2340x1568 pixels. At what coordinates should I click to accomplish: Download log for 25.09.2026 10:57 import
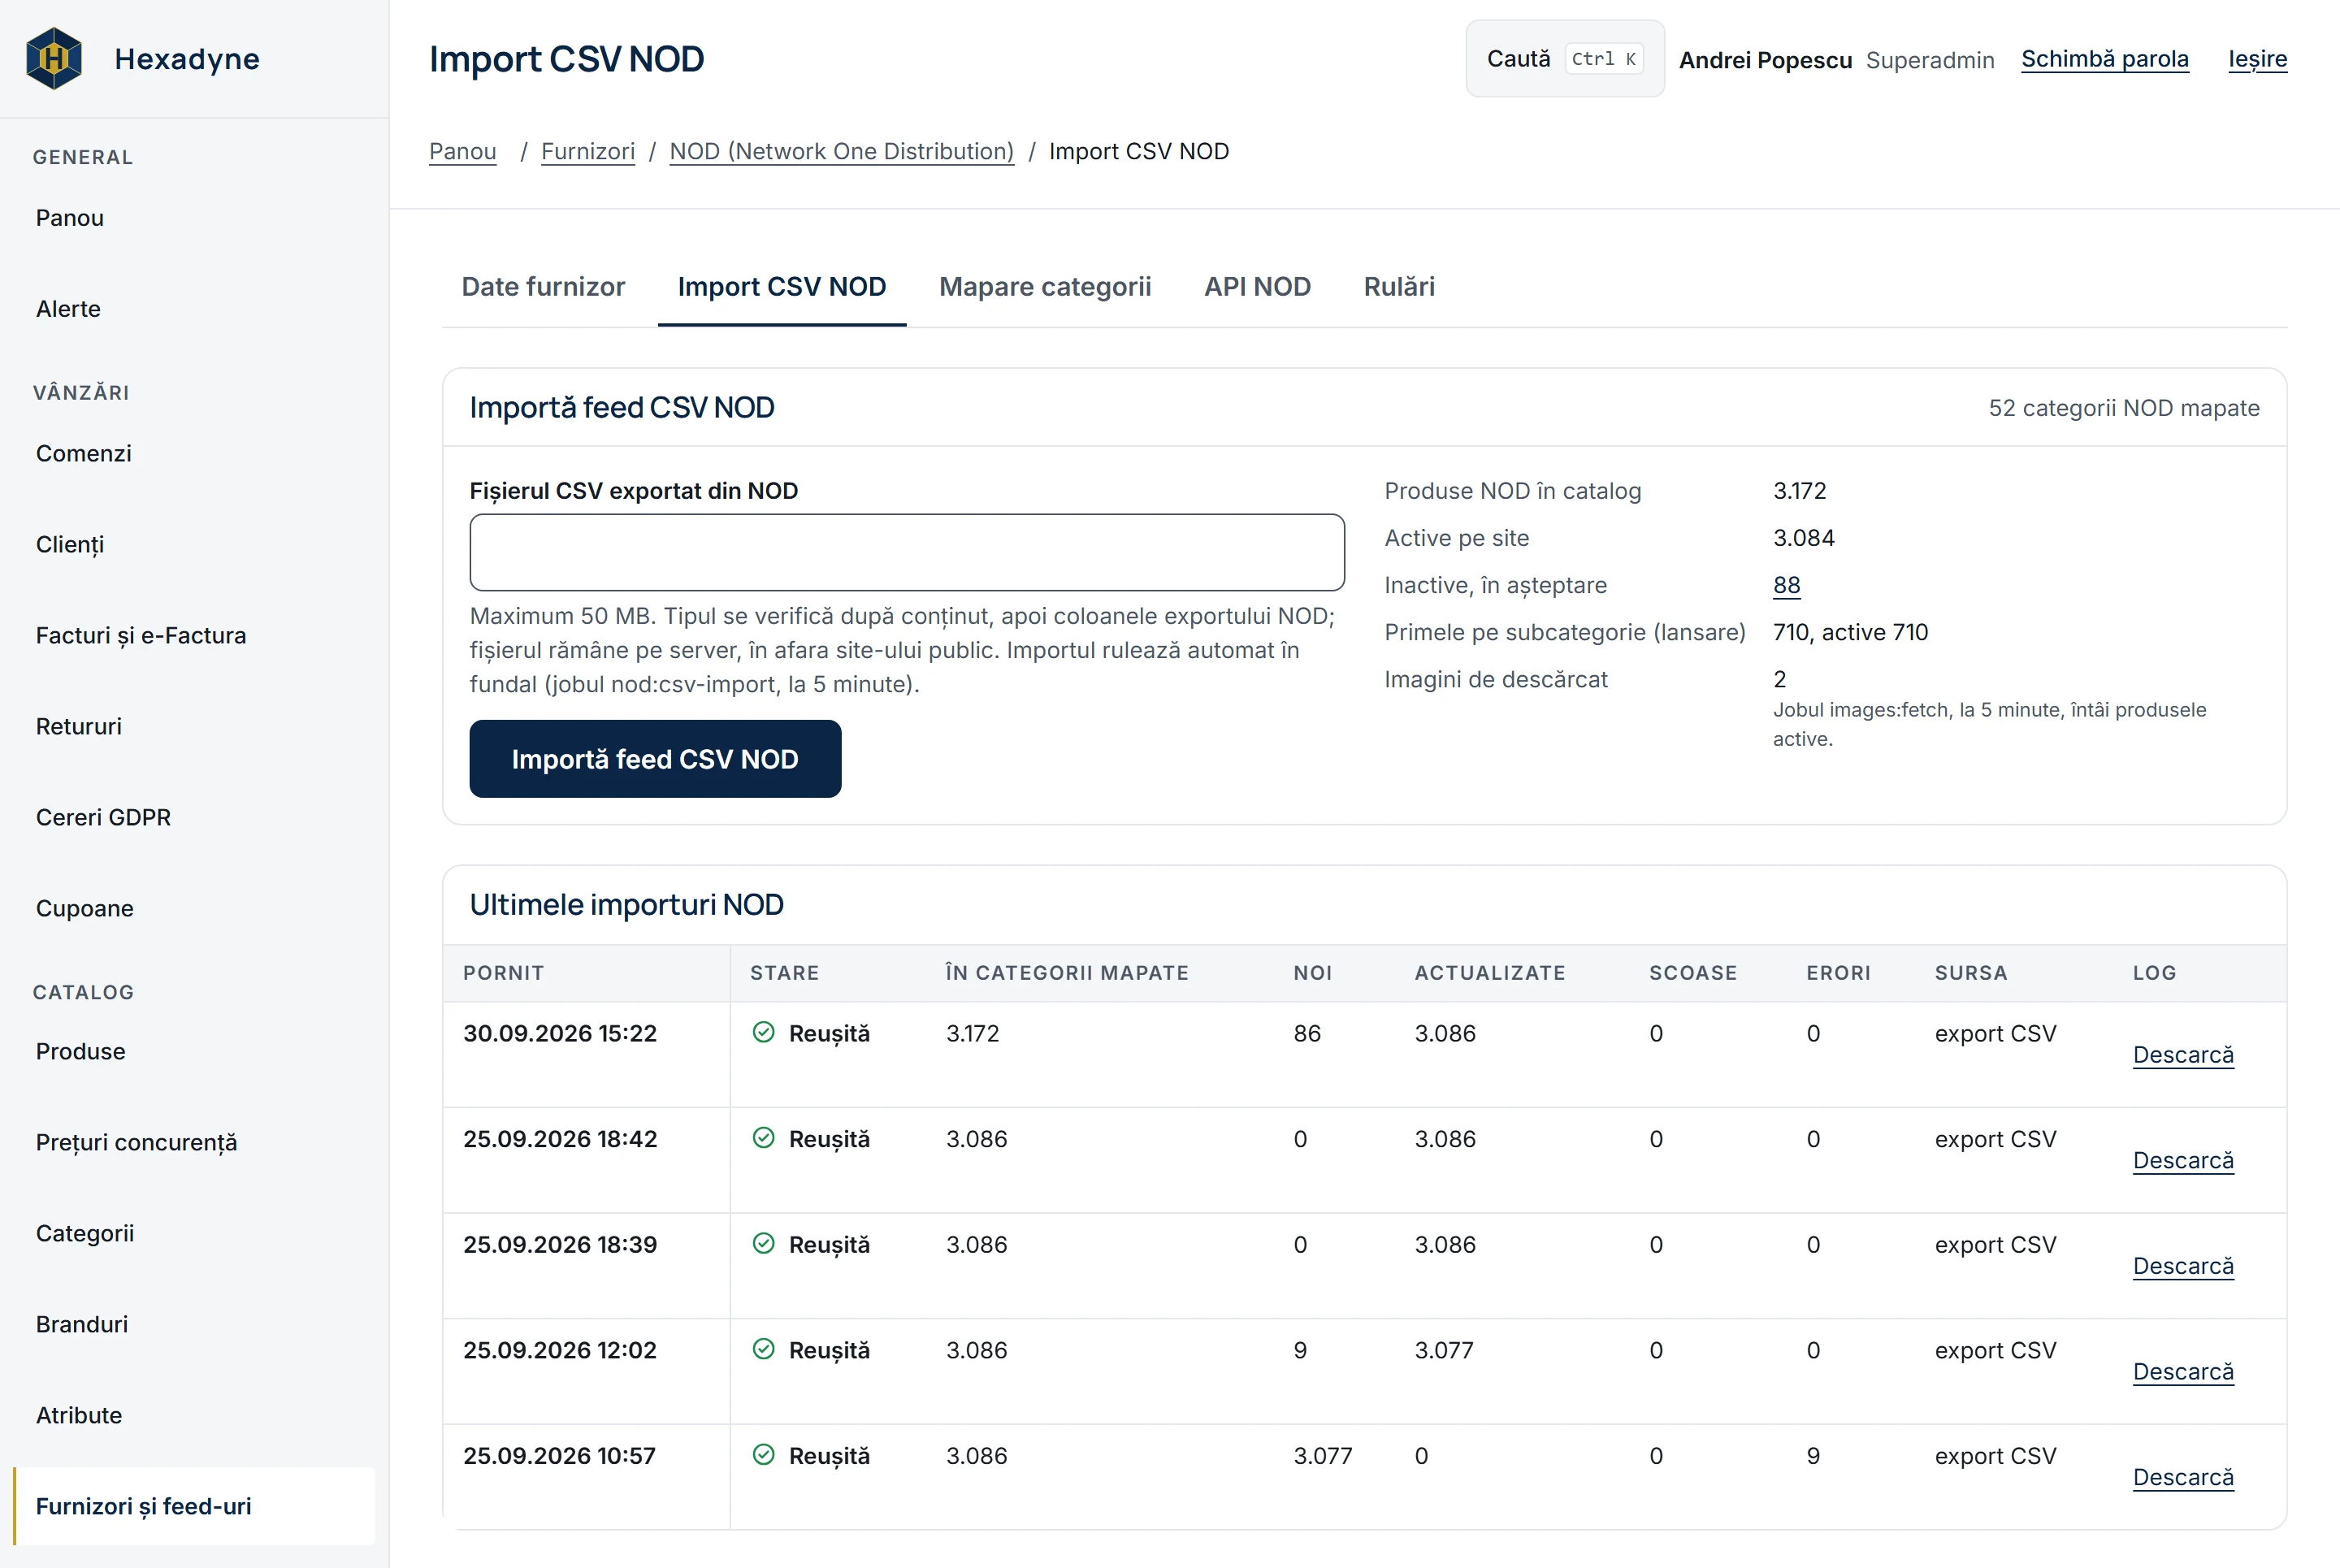pos(2183,1477)
